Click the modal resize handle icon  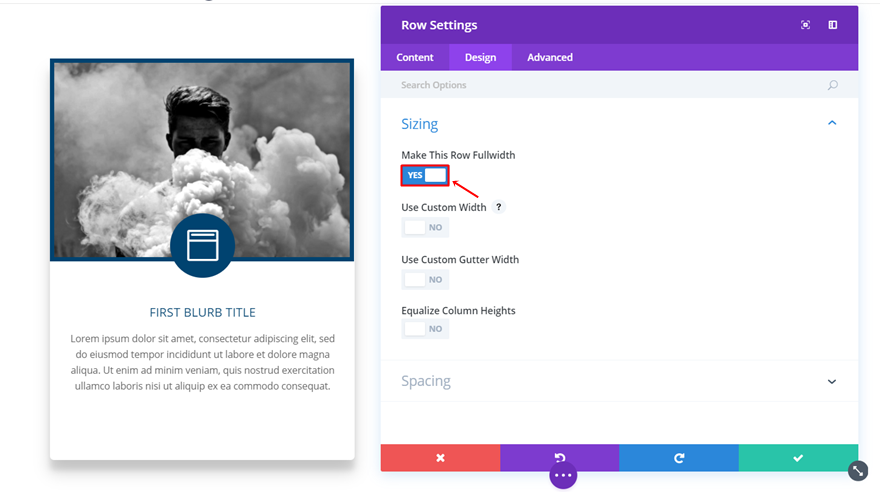tap(858, 471)
